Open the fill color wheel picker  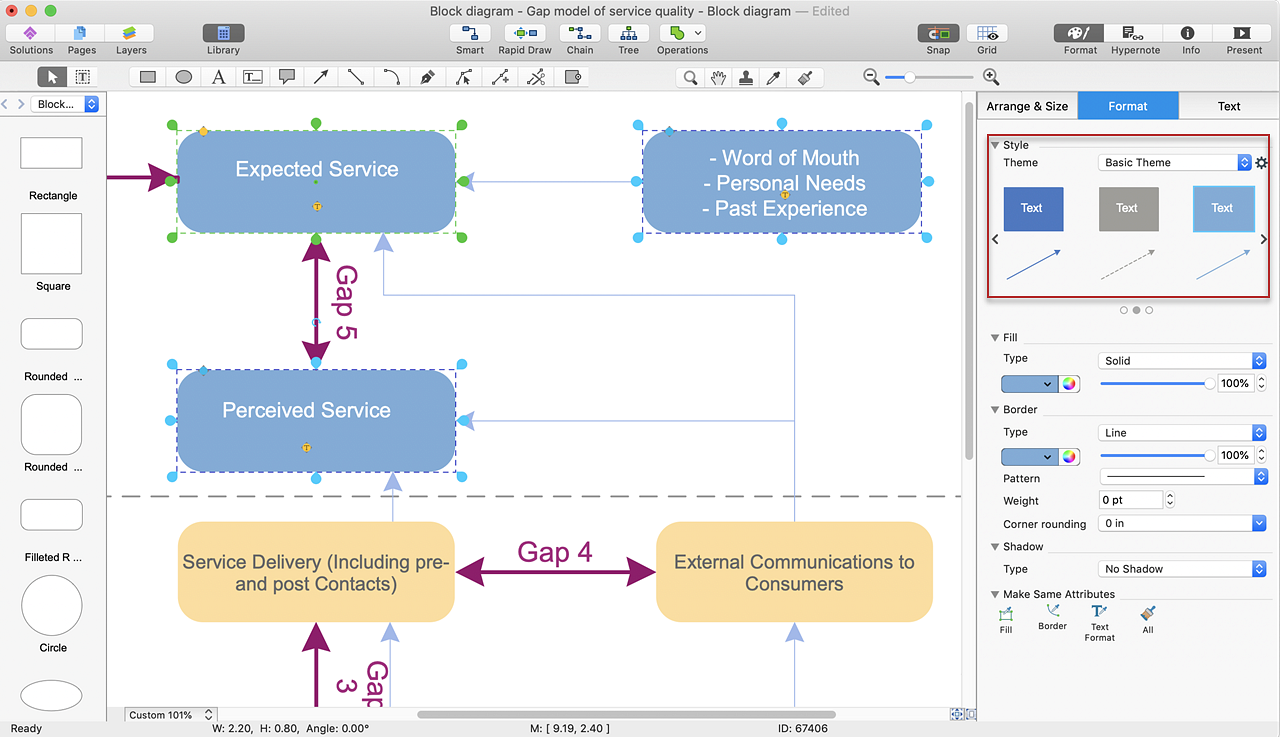[x=1070, y=384]
